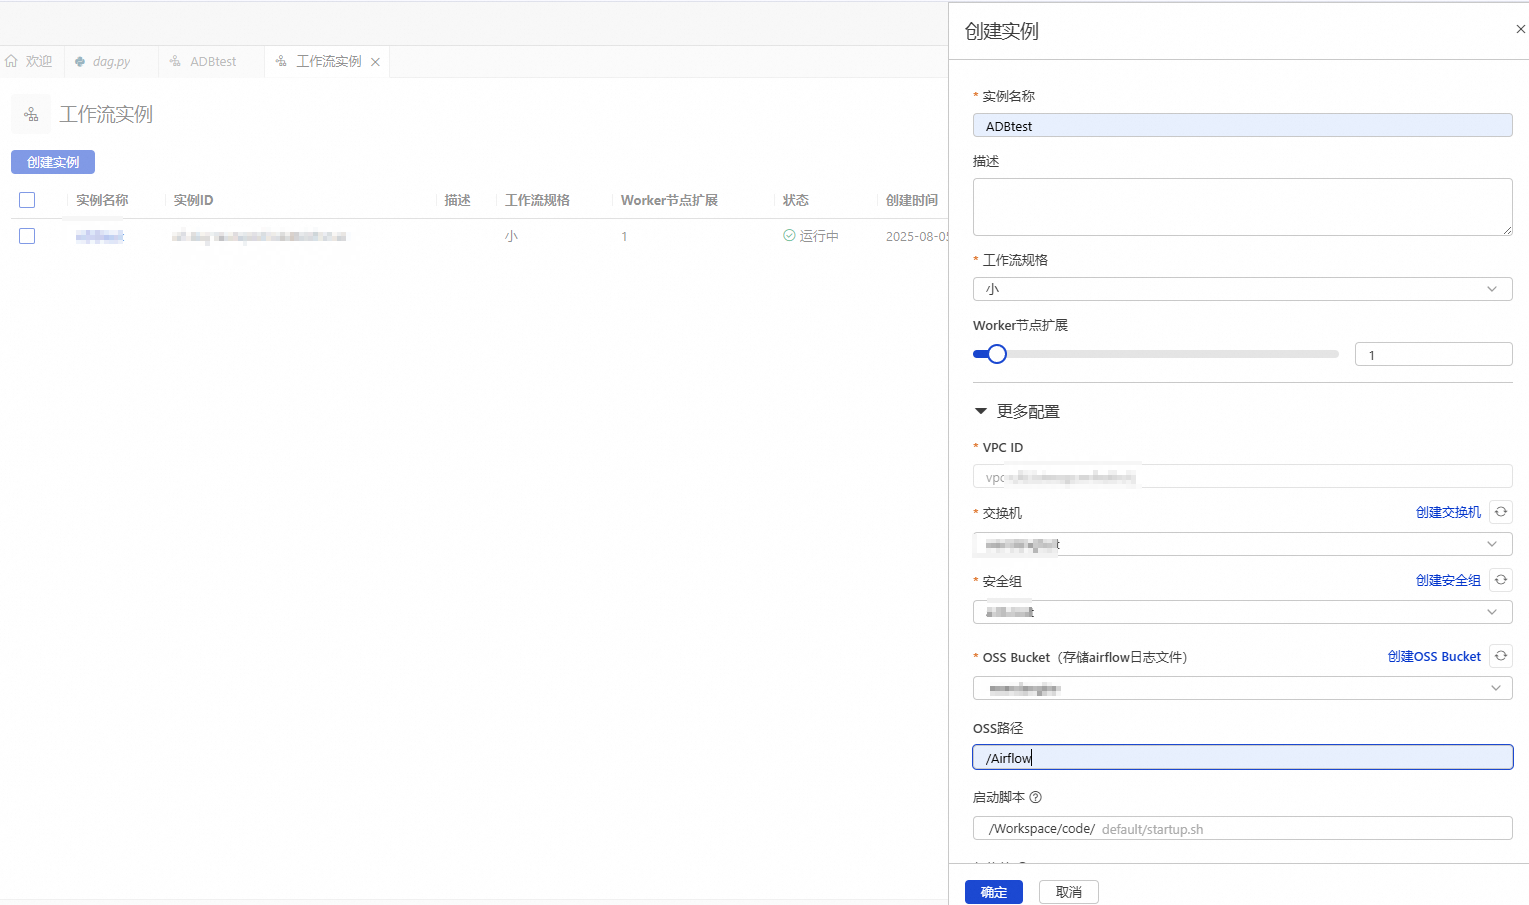Click the 实例名称 input field

[x=1242, y=126]
